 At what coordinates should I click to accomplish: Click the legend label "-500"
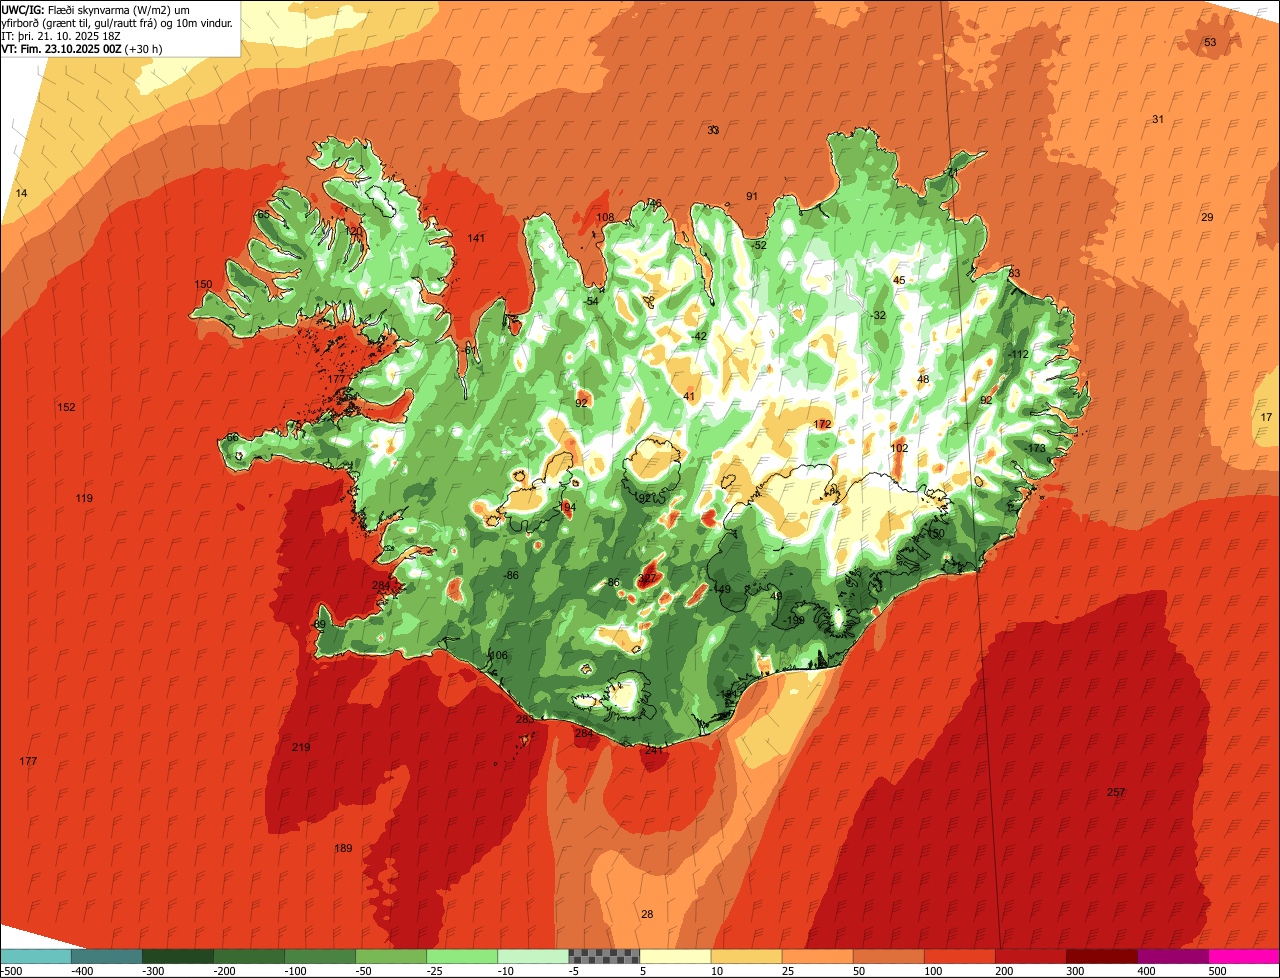(11, 971)
